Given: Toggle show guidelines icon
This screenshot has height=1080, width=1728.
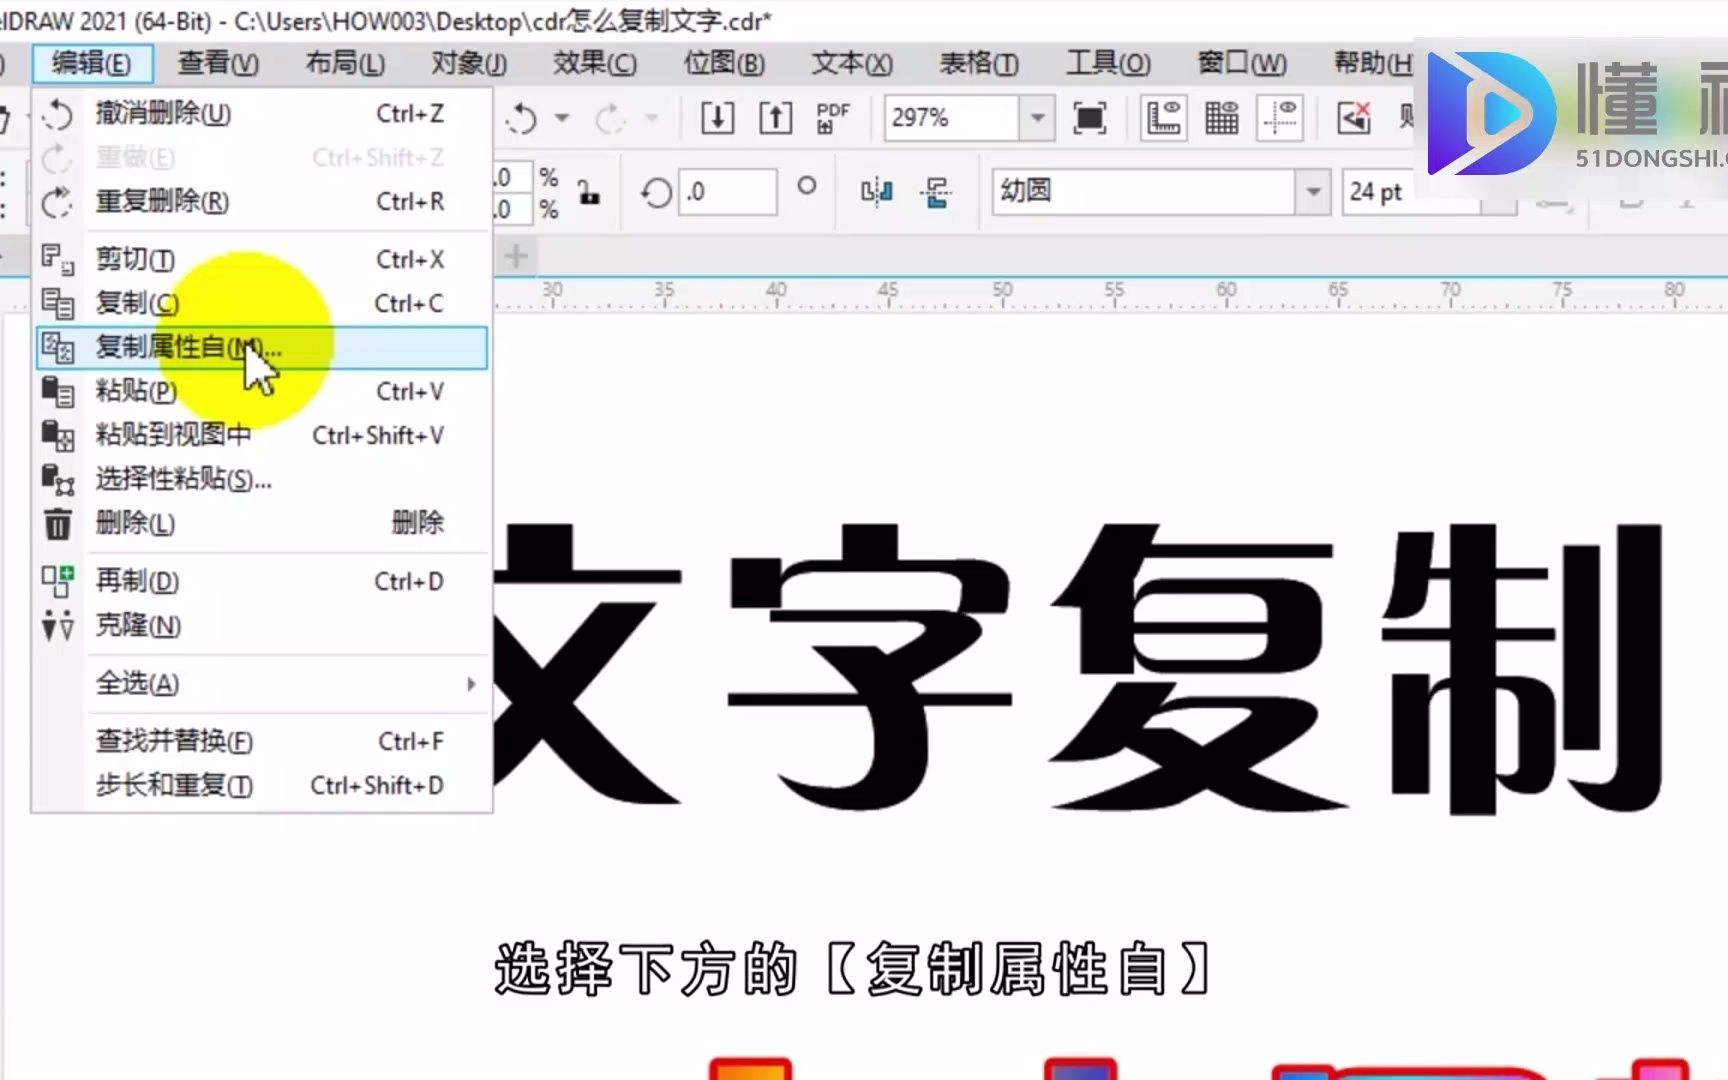Looking at the screenshot, I should (x=1280, y=119).
